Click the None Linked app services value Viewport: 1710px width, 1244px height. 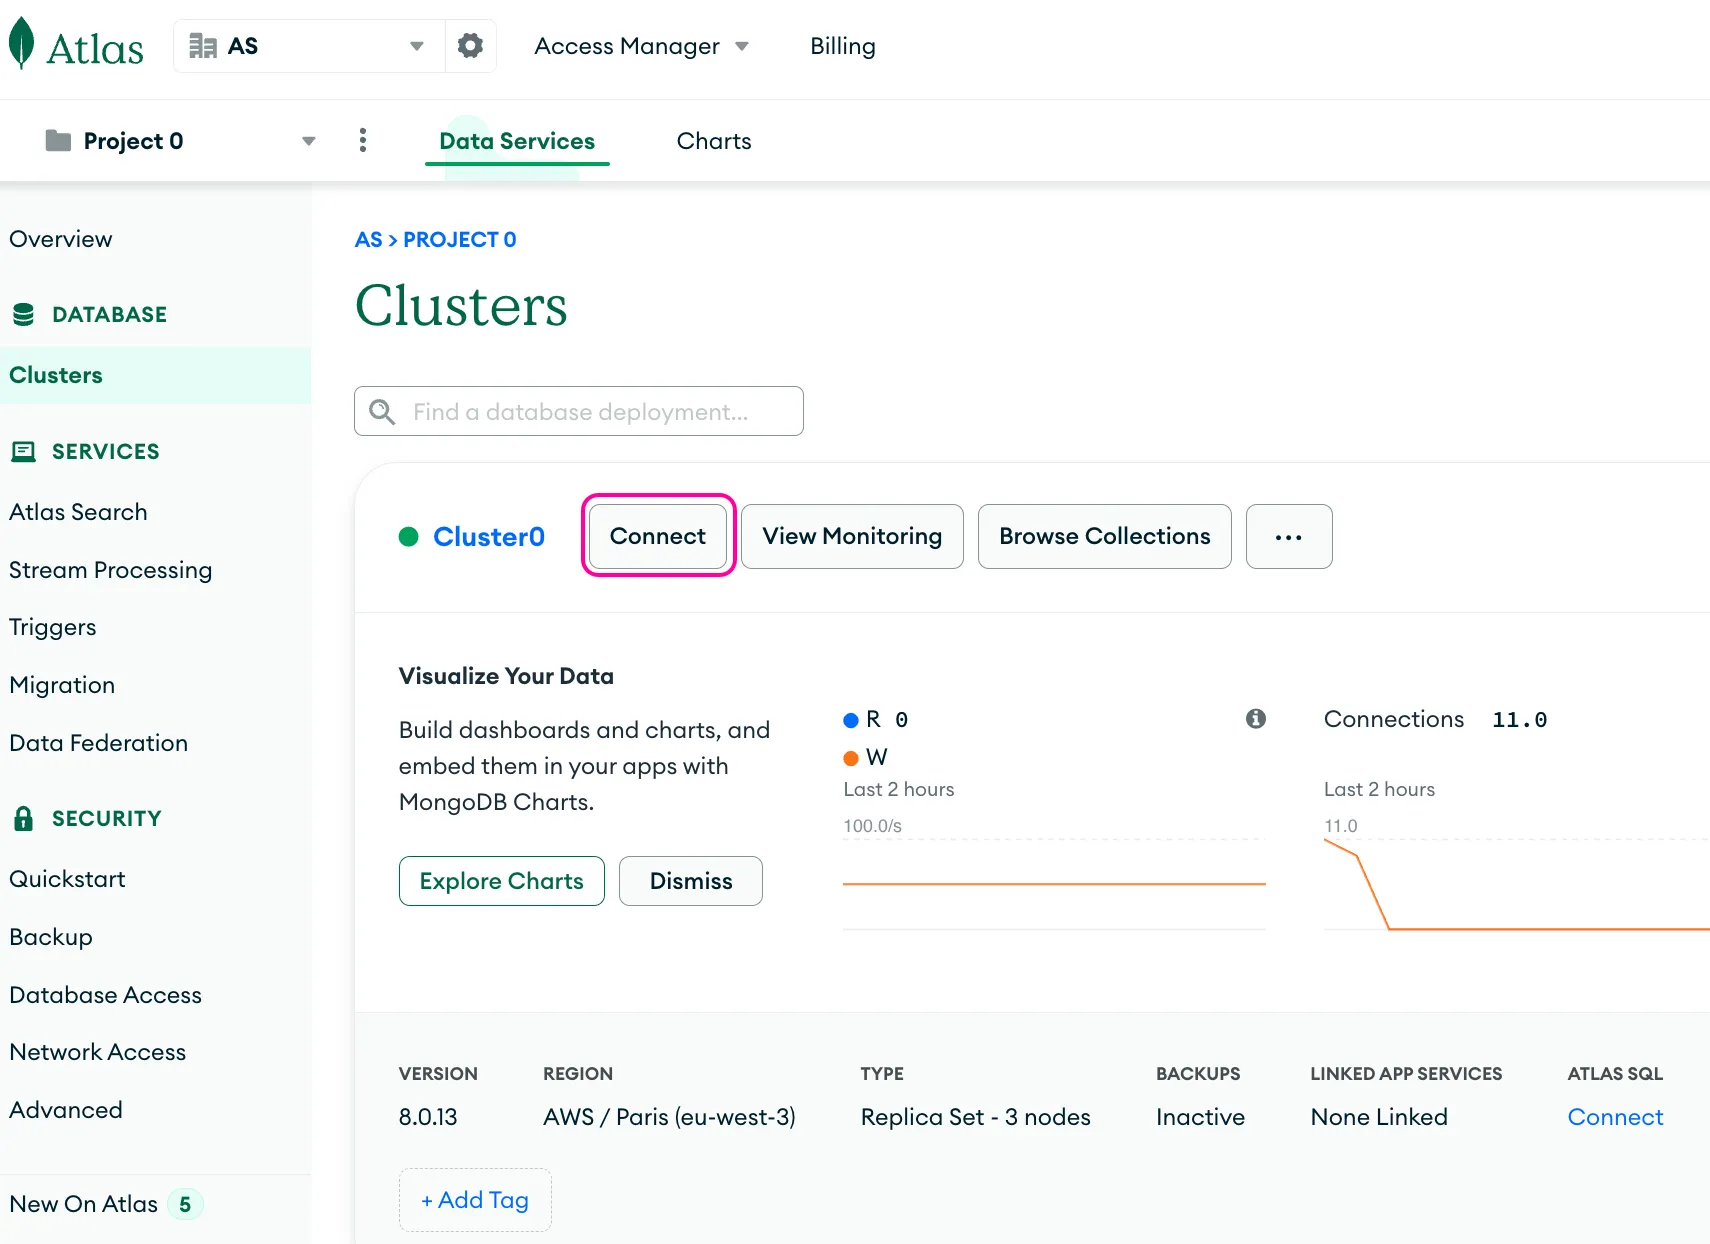[1379, 1117]
